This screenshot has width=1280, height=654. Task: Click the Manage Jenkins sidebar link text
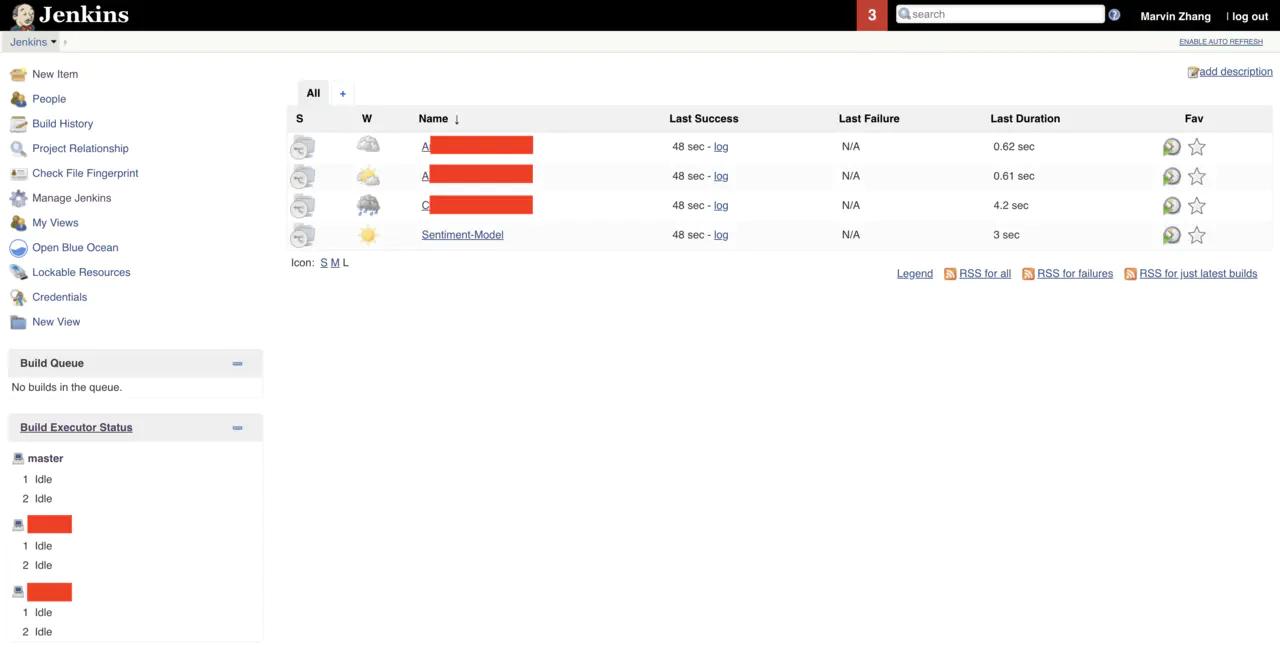coord(71,198)
